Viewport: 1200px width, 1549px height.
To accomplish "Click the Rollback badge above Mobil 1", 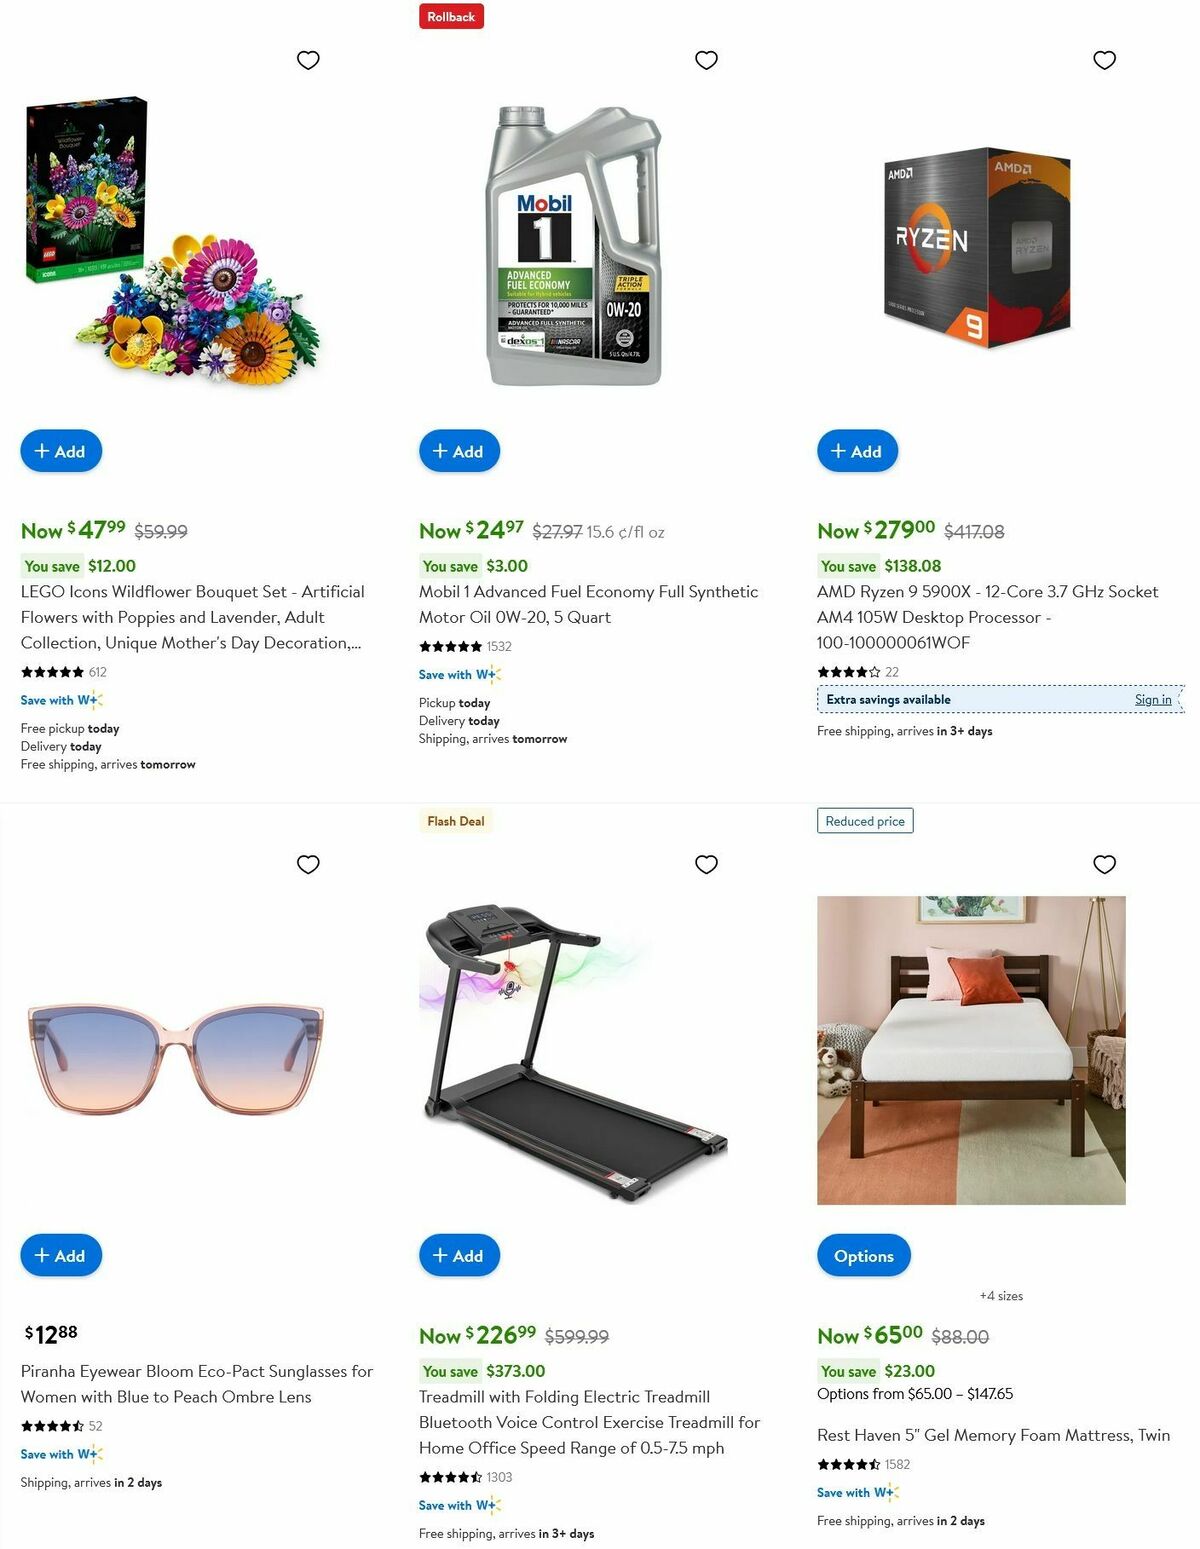I will coord(451,16).
